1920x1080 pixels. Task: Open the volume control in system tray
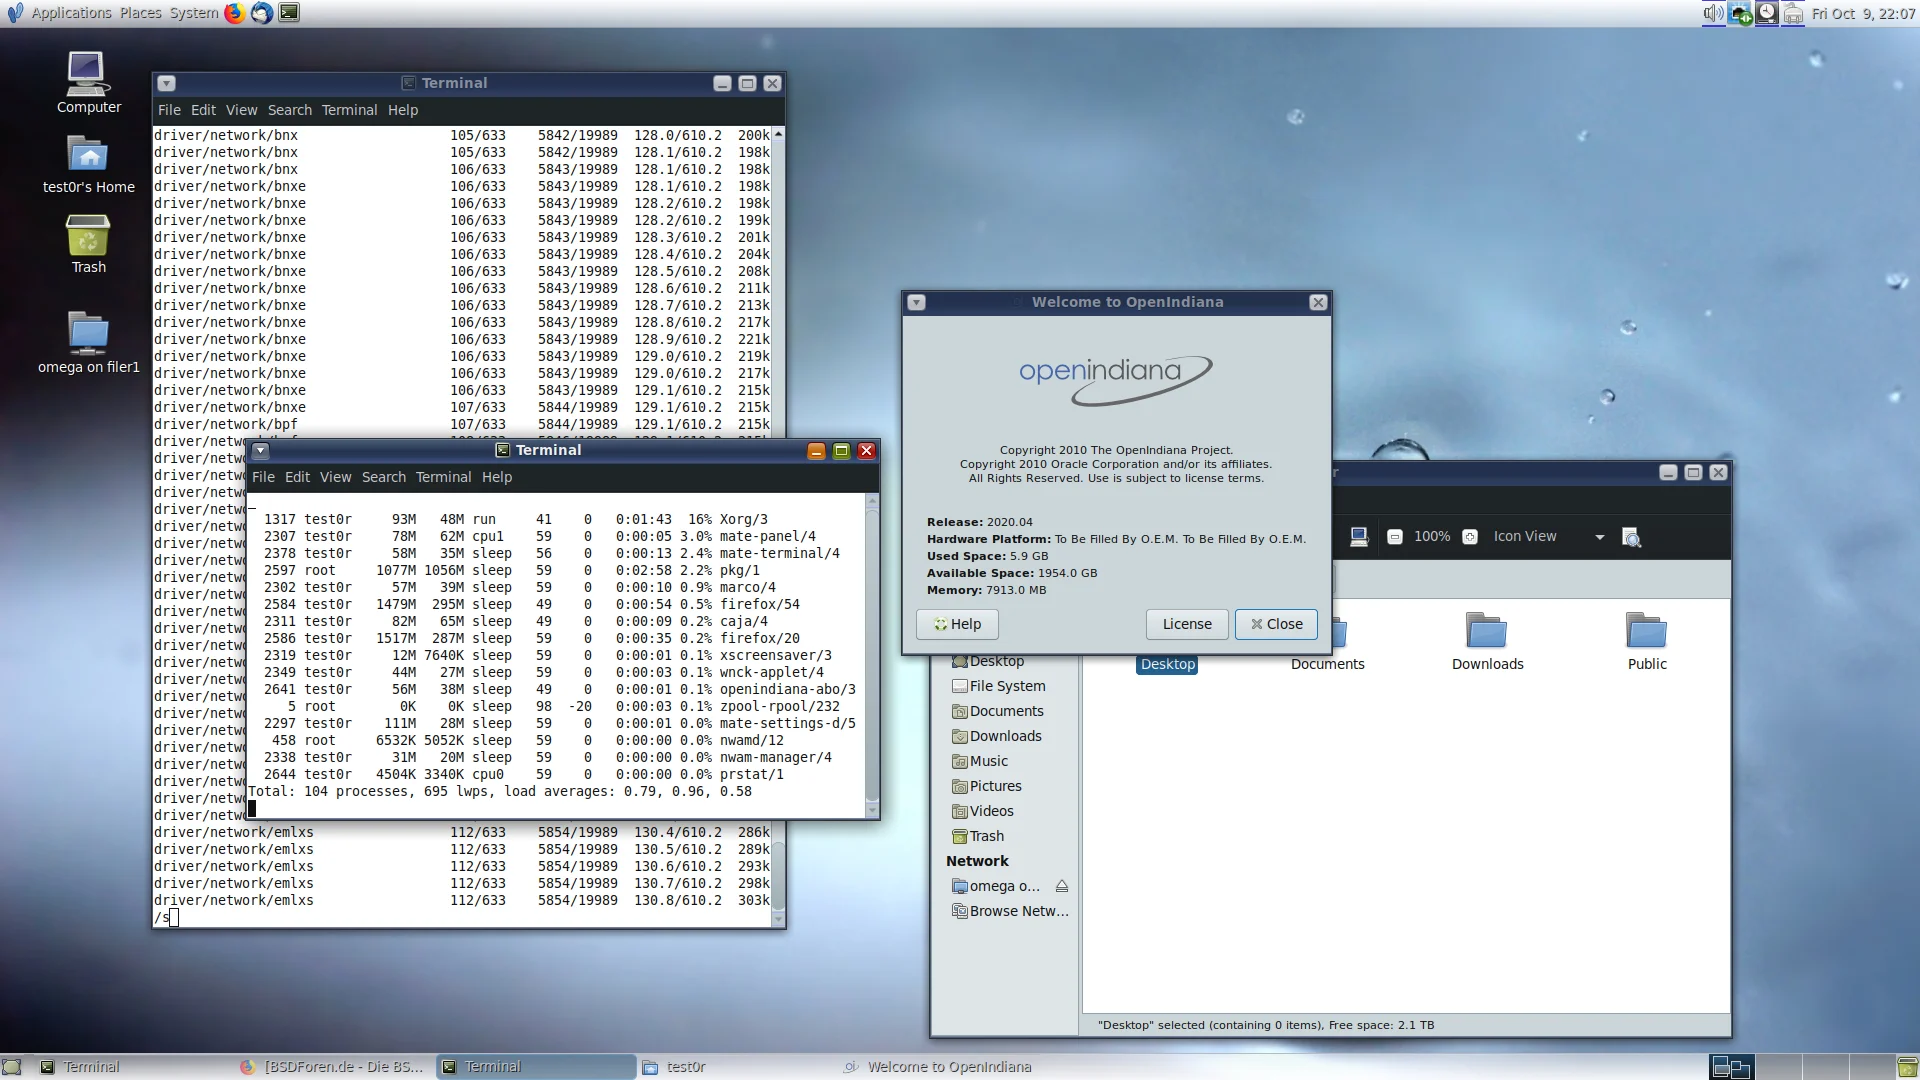[1713, 13]
